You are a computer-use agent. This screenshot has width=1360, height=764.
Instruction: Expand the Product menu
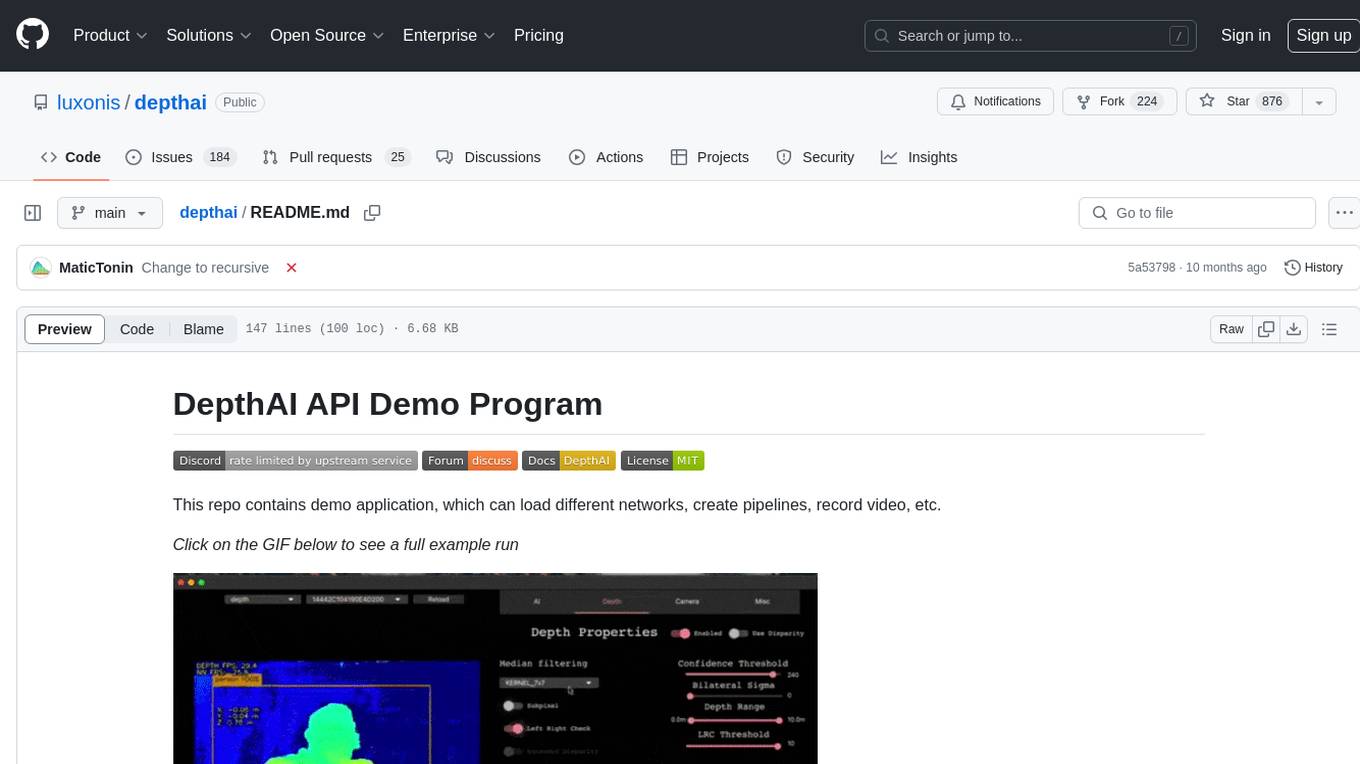coord(111,35)
